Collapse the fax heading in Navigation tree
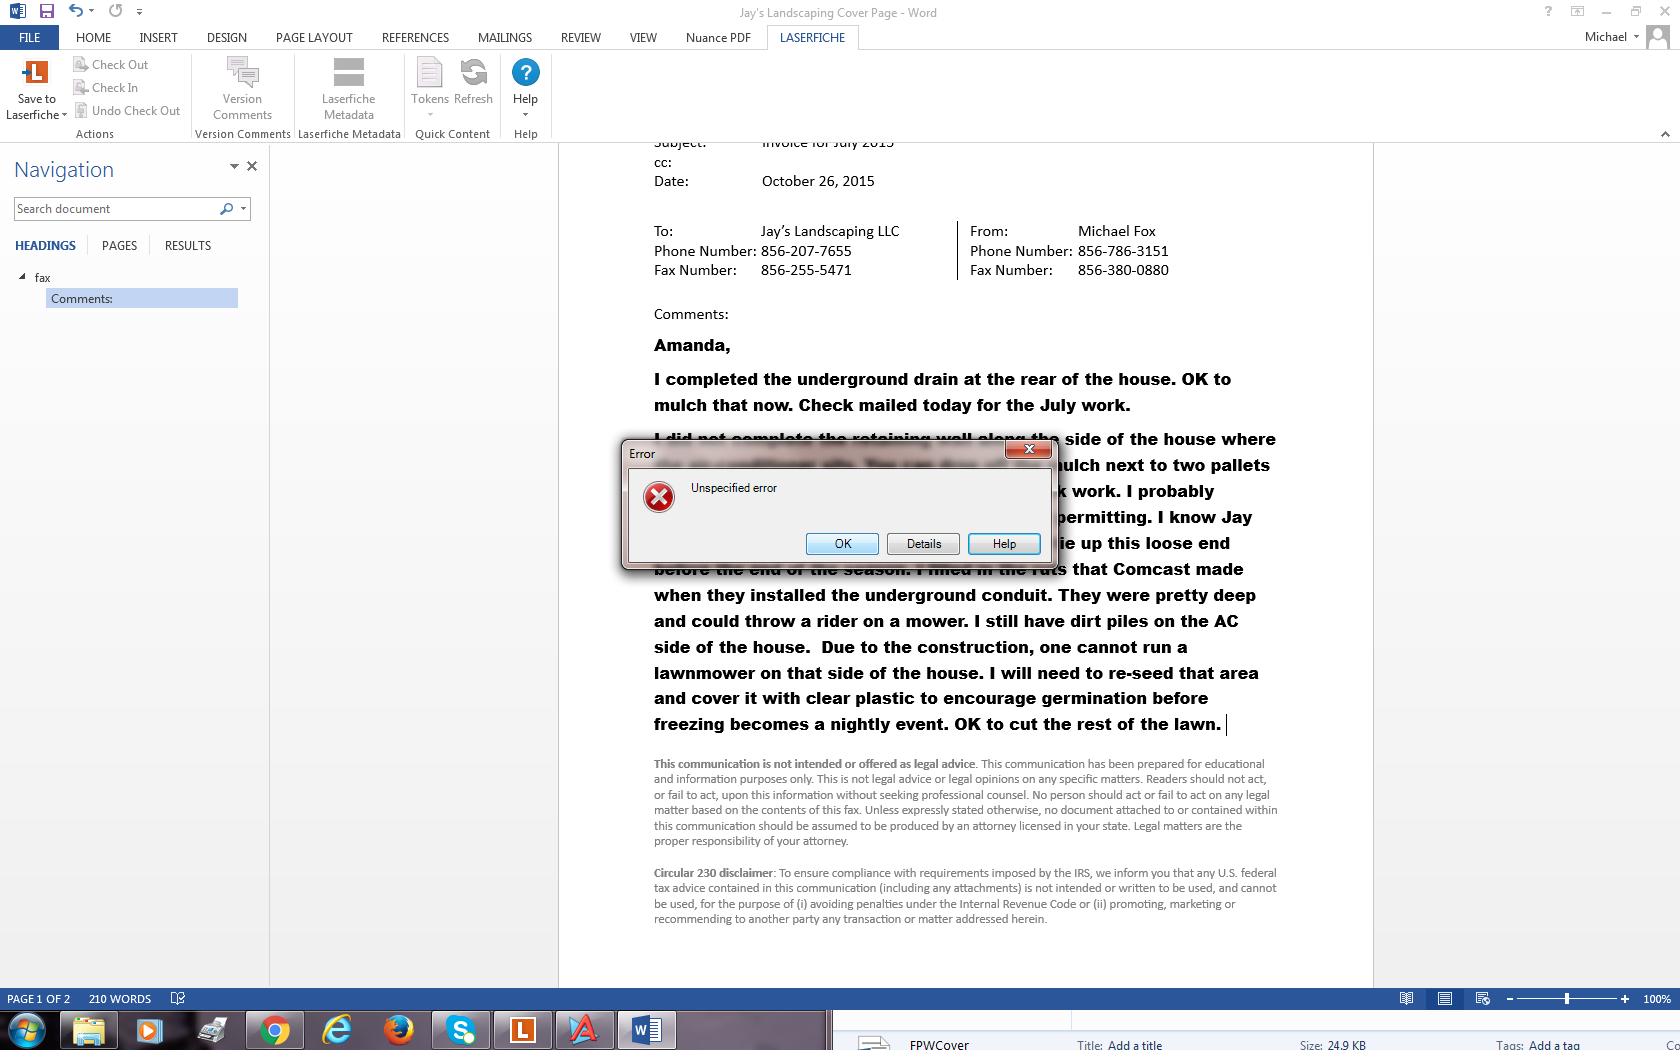 22,277
